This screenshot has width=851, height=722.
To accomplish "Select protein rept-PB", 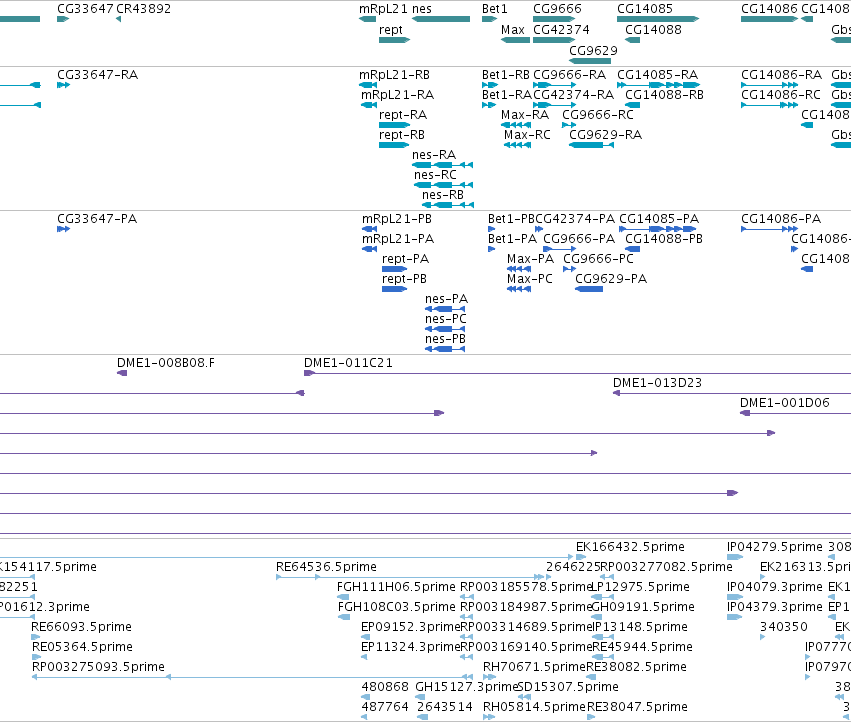I will tap(404, 279).
